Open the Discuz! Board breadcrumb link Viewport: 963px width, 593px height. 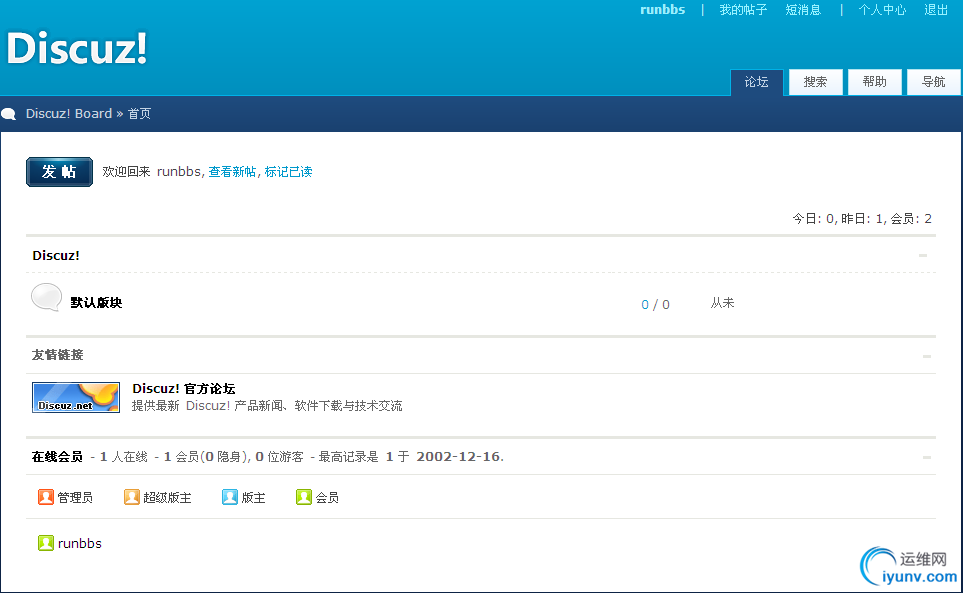pos(69,114)
